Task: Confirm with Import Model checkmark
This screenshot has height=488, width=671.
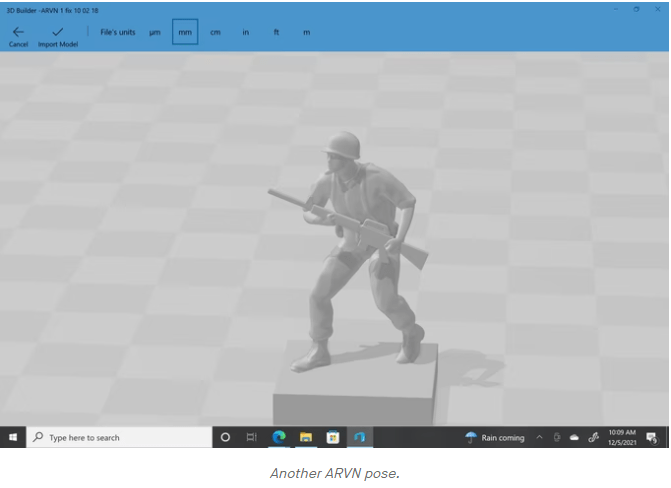Action: pos(58,35)
